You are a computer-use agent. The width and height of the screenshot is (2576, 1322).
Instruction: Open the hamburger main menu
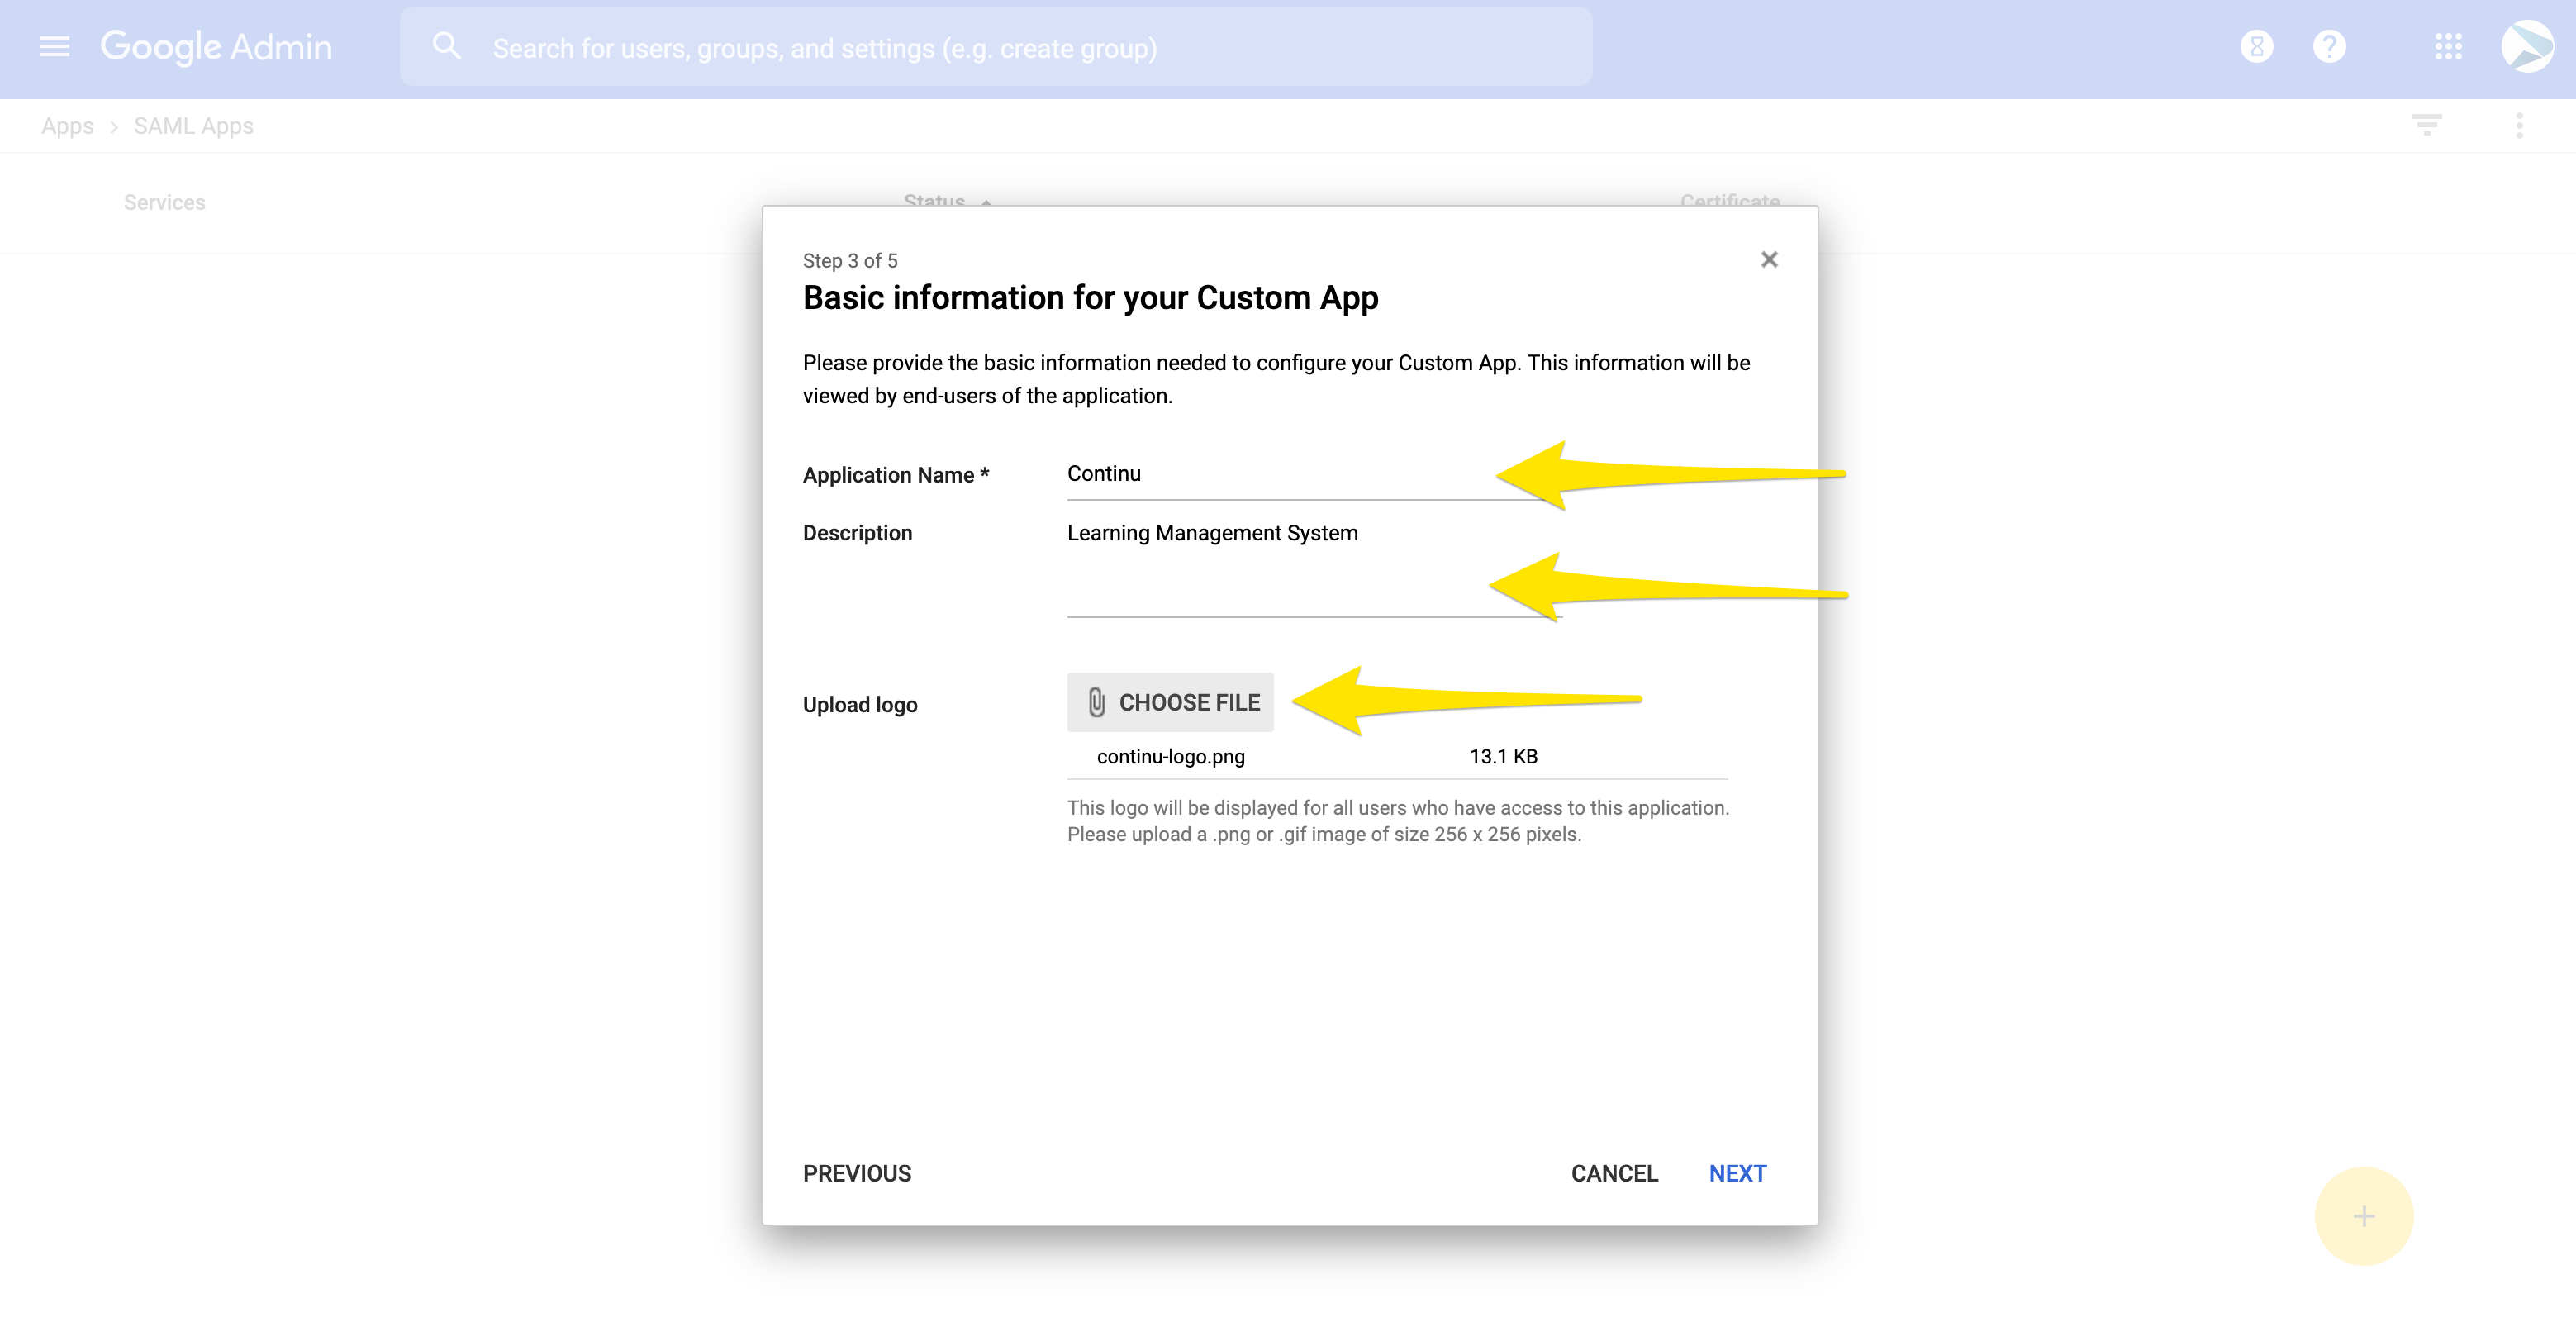[x=54, y=47]
